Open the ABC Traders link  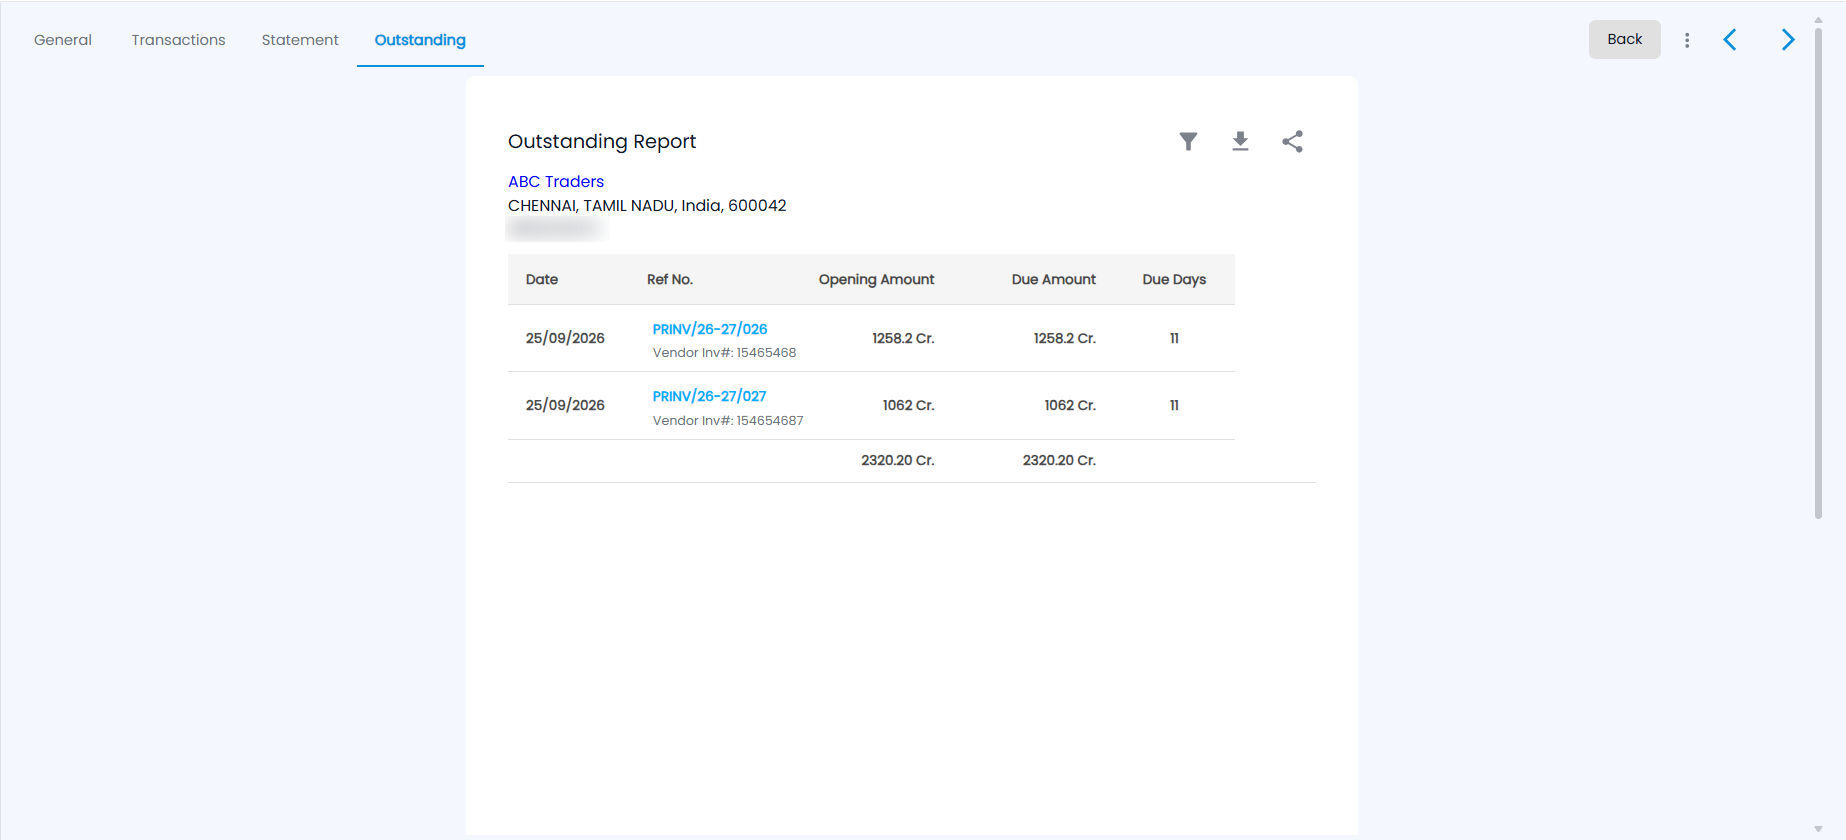(556, 181)
